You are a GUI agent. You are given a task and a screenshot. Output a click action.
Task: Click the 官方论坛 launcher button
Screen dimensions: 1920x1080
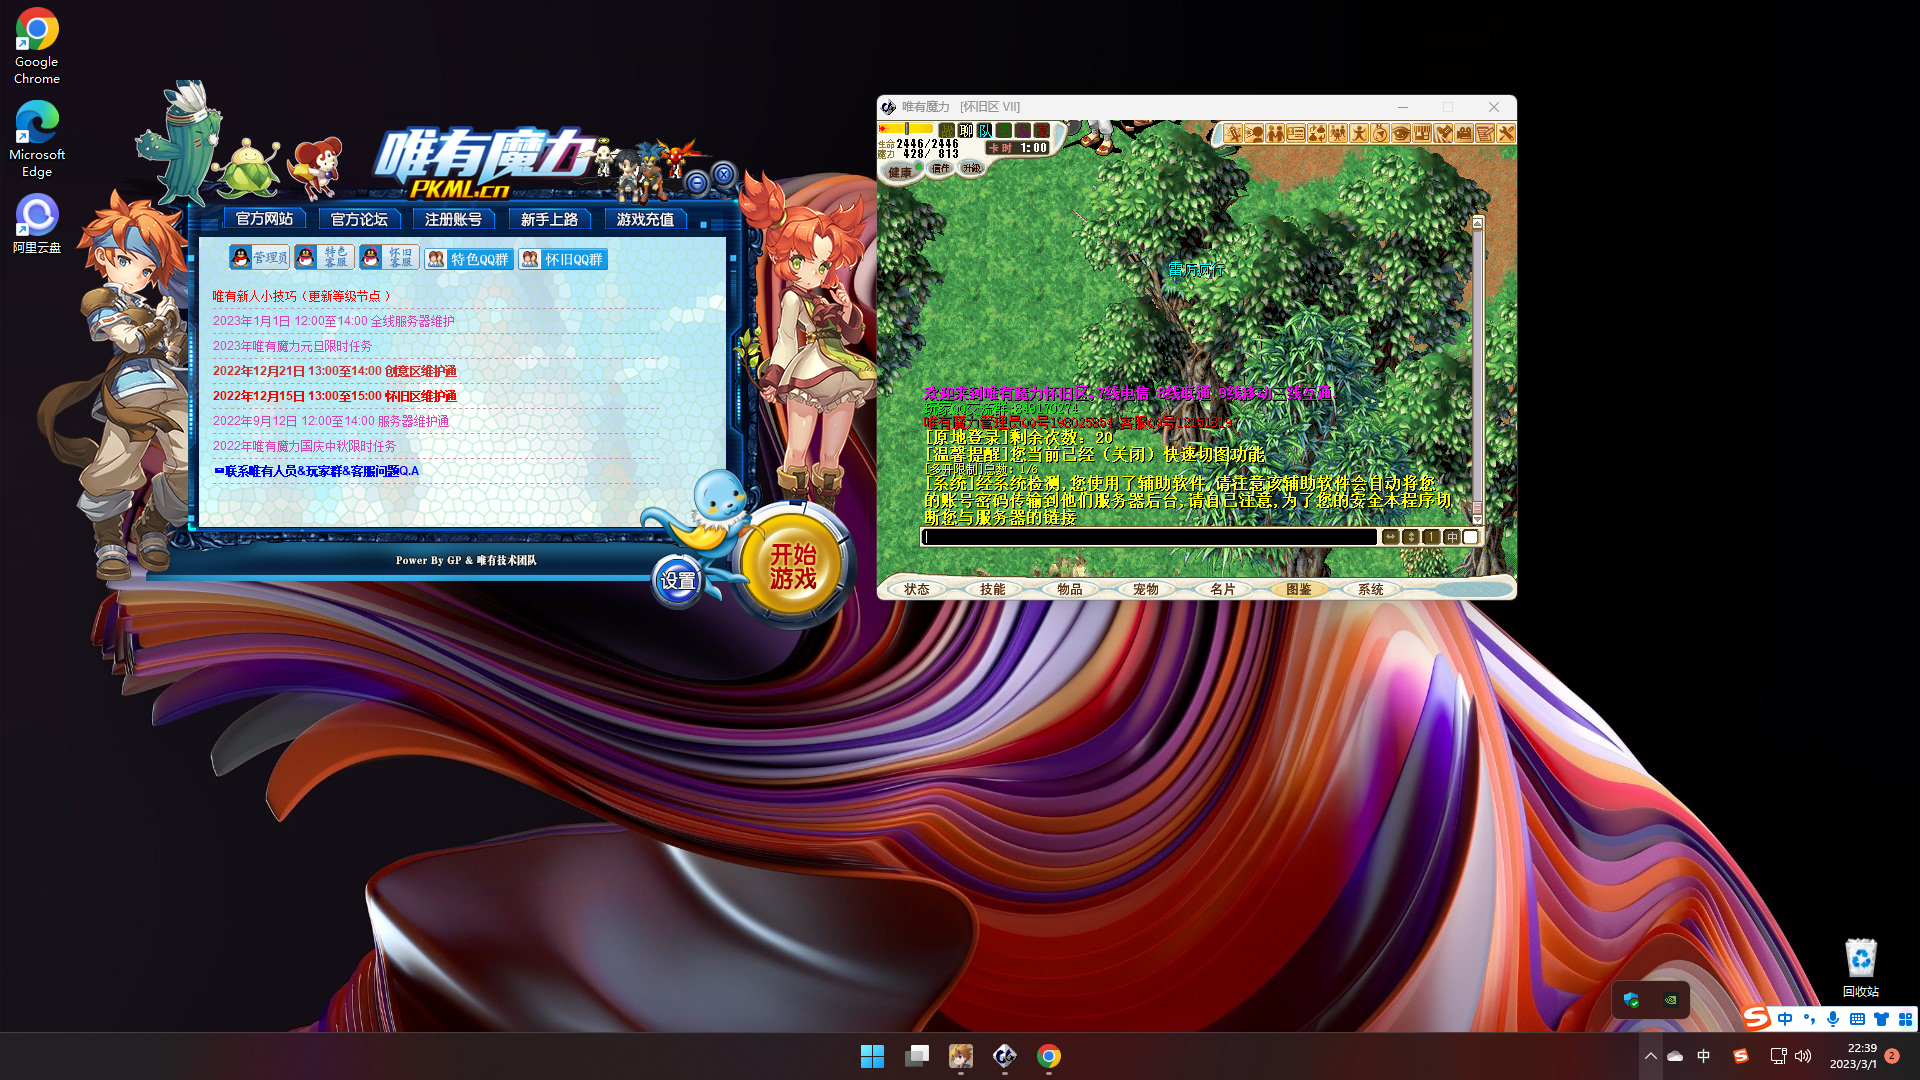click(x=359, y=219)
